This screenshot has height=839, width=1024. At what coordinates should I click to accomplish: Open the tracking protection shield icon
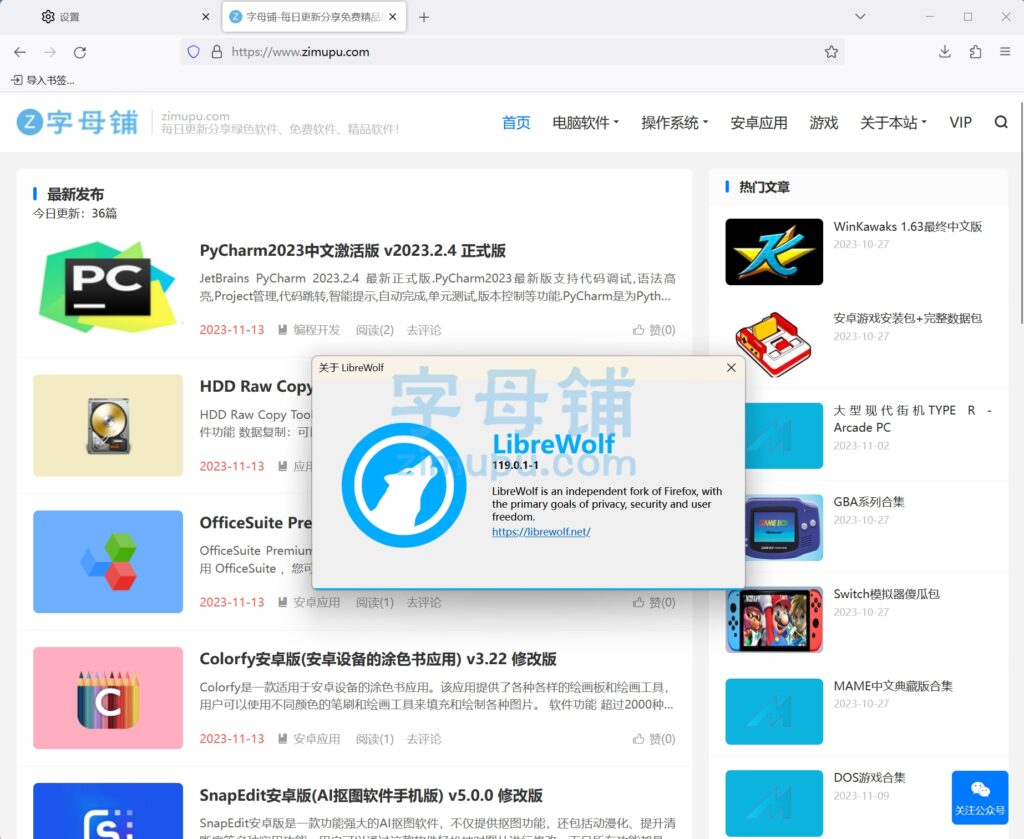(193, 52)
